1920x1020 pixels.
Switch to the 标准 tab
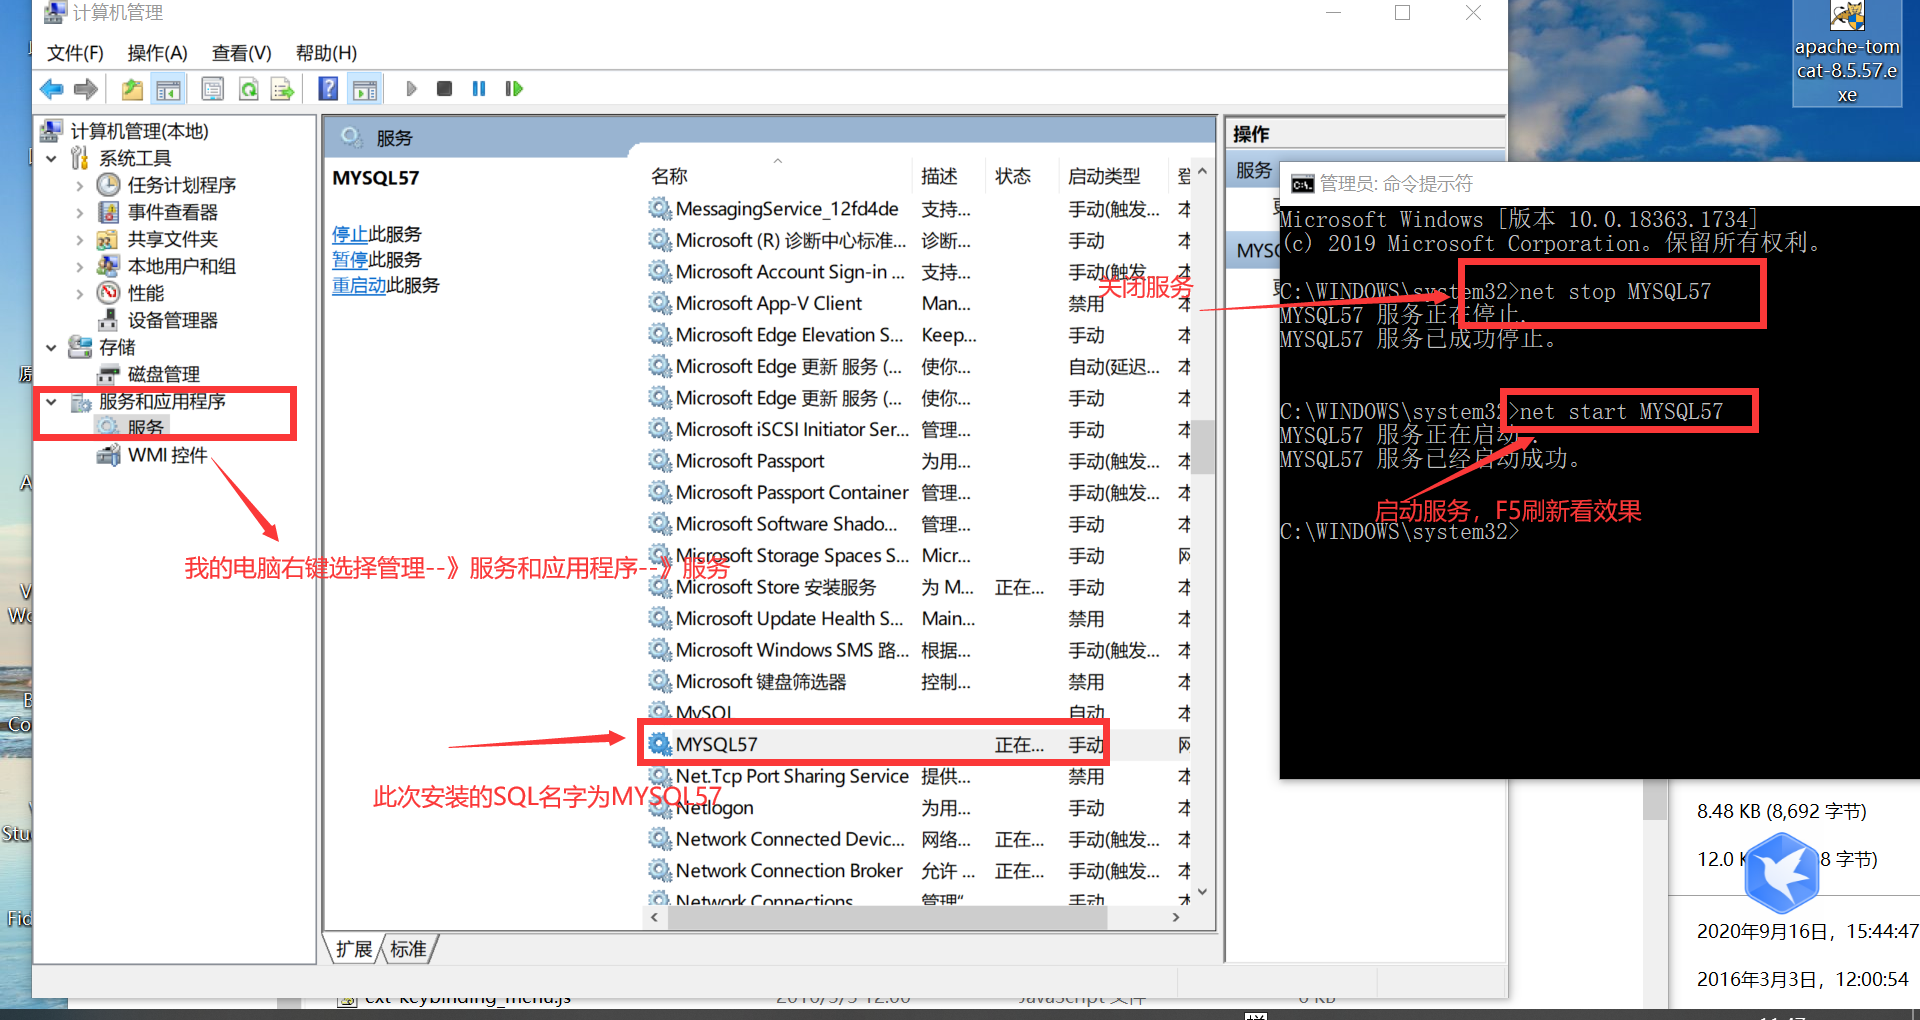(408, 949)
